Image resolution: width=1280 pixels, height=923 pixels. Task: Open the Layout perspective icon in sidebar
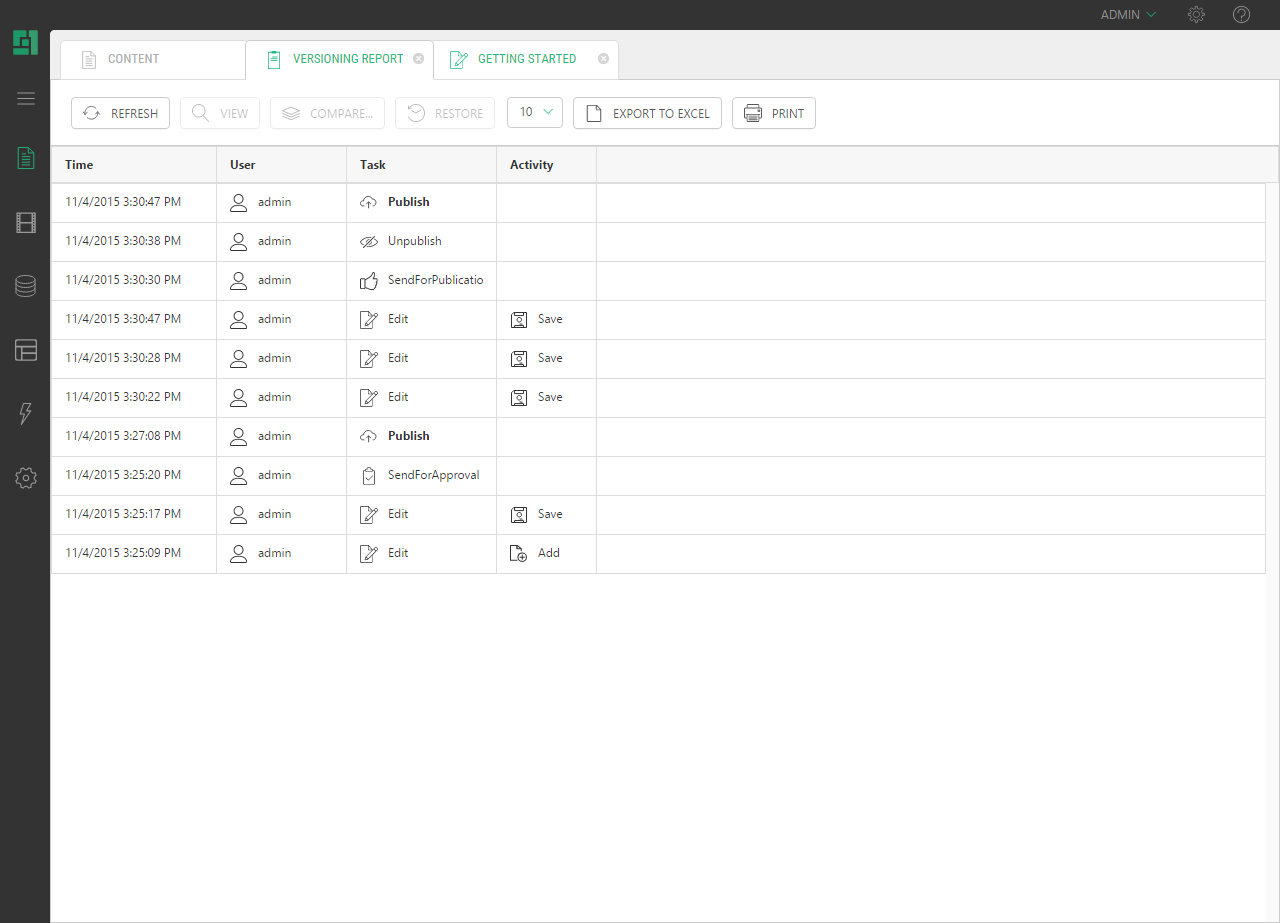(26, 350)
